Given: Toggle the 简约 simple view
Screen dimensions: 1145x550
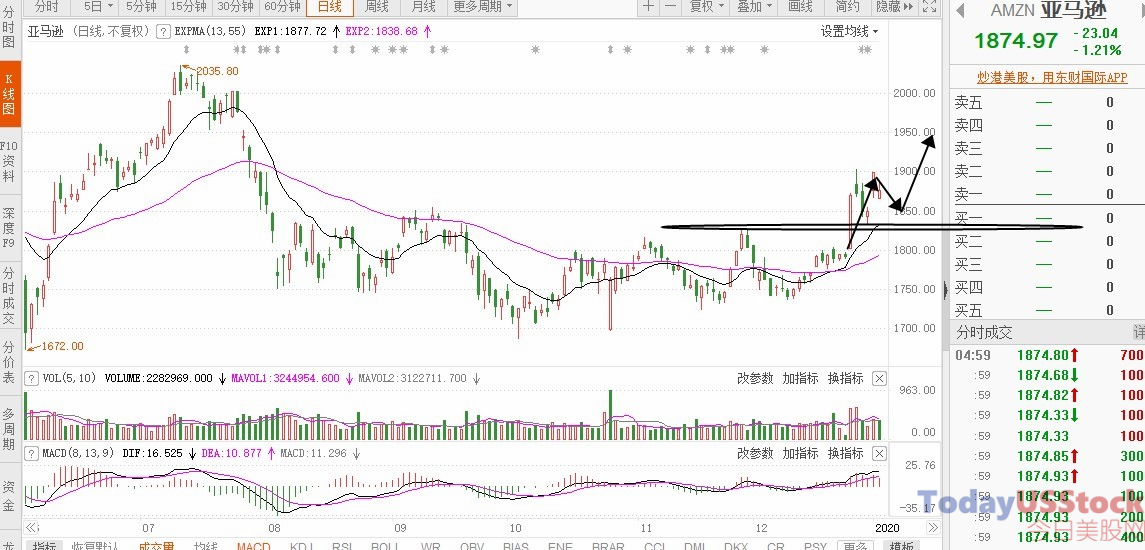Looking at the screenshot, I should pos(847,7).
